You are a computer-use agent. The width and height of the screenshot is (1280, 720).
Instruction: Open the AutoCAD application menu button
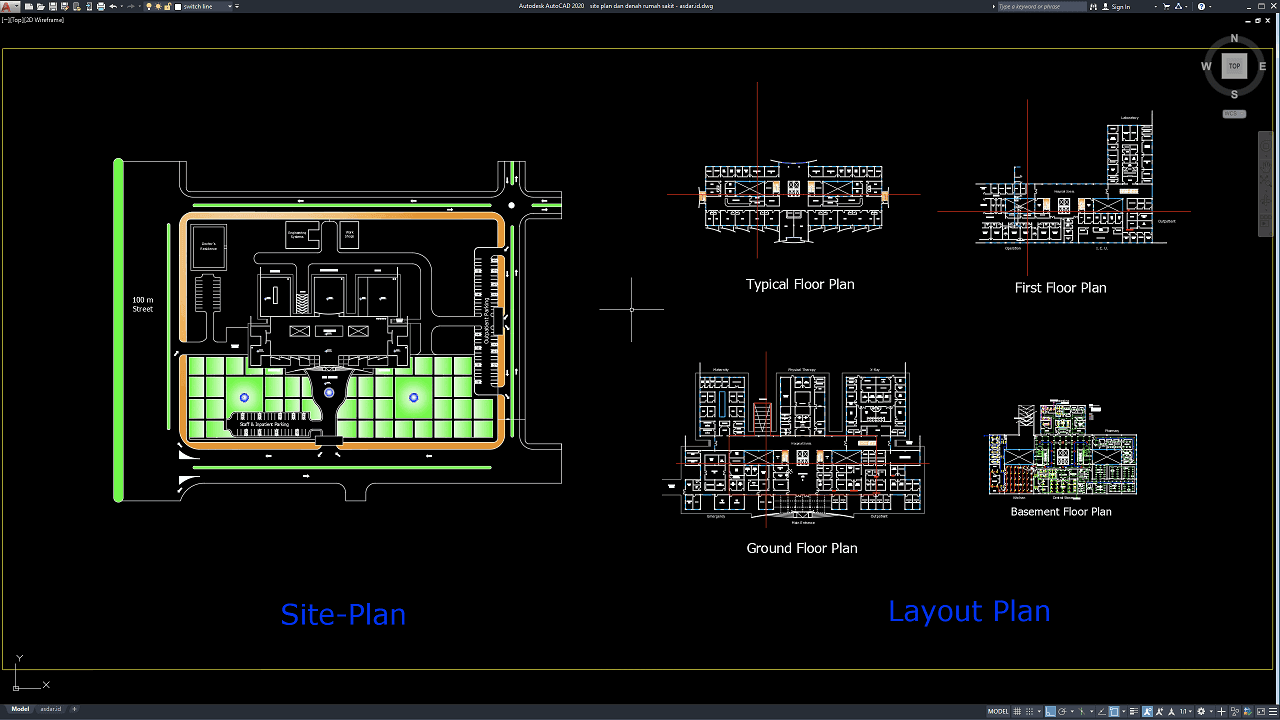click(9, 6)
